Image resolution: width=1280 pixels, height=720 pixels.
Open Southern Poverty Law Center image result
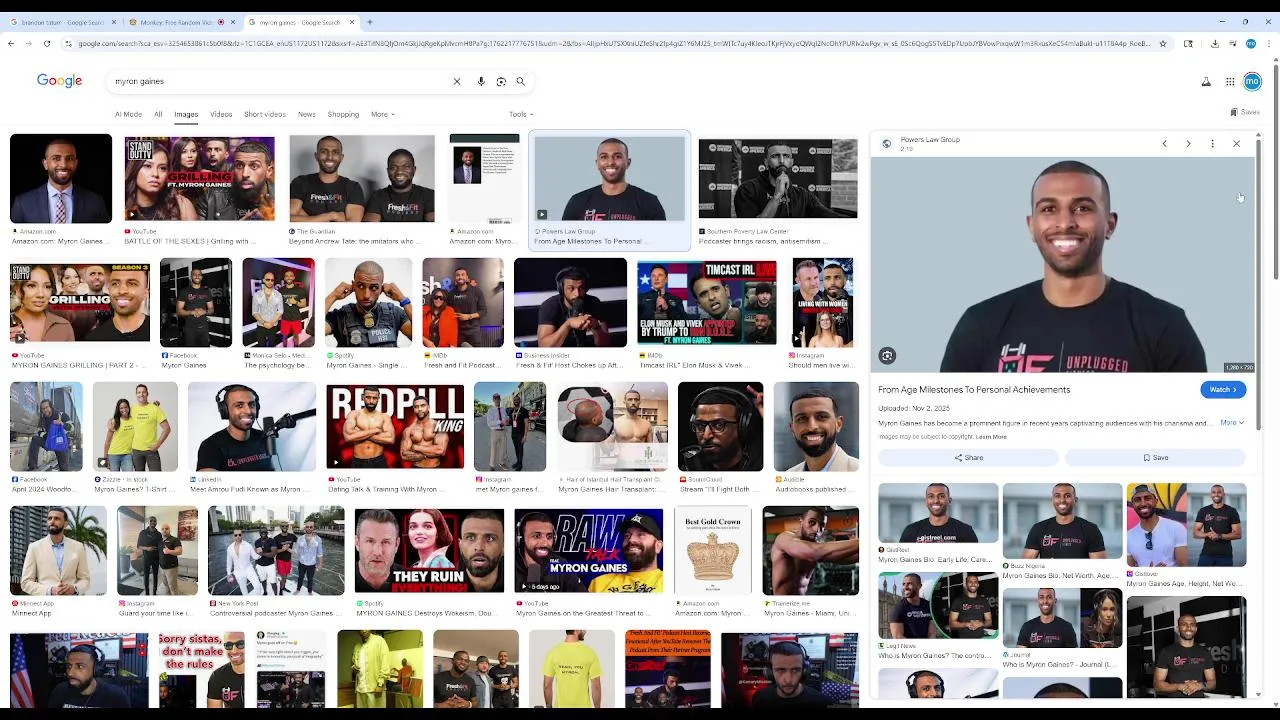coord(777,178)
